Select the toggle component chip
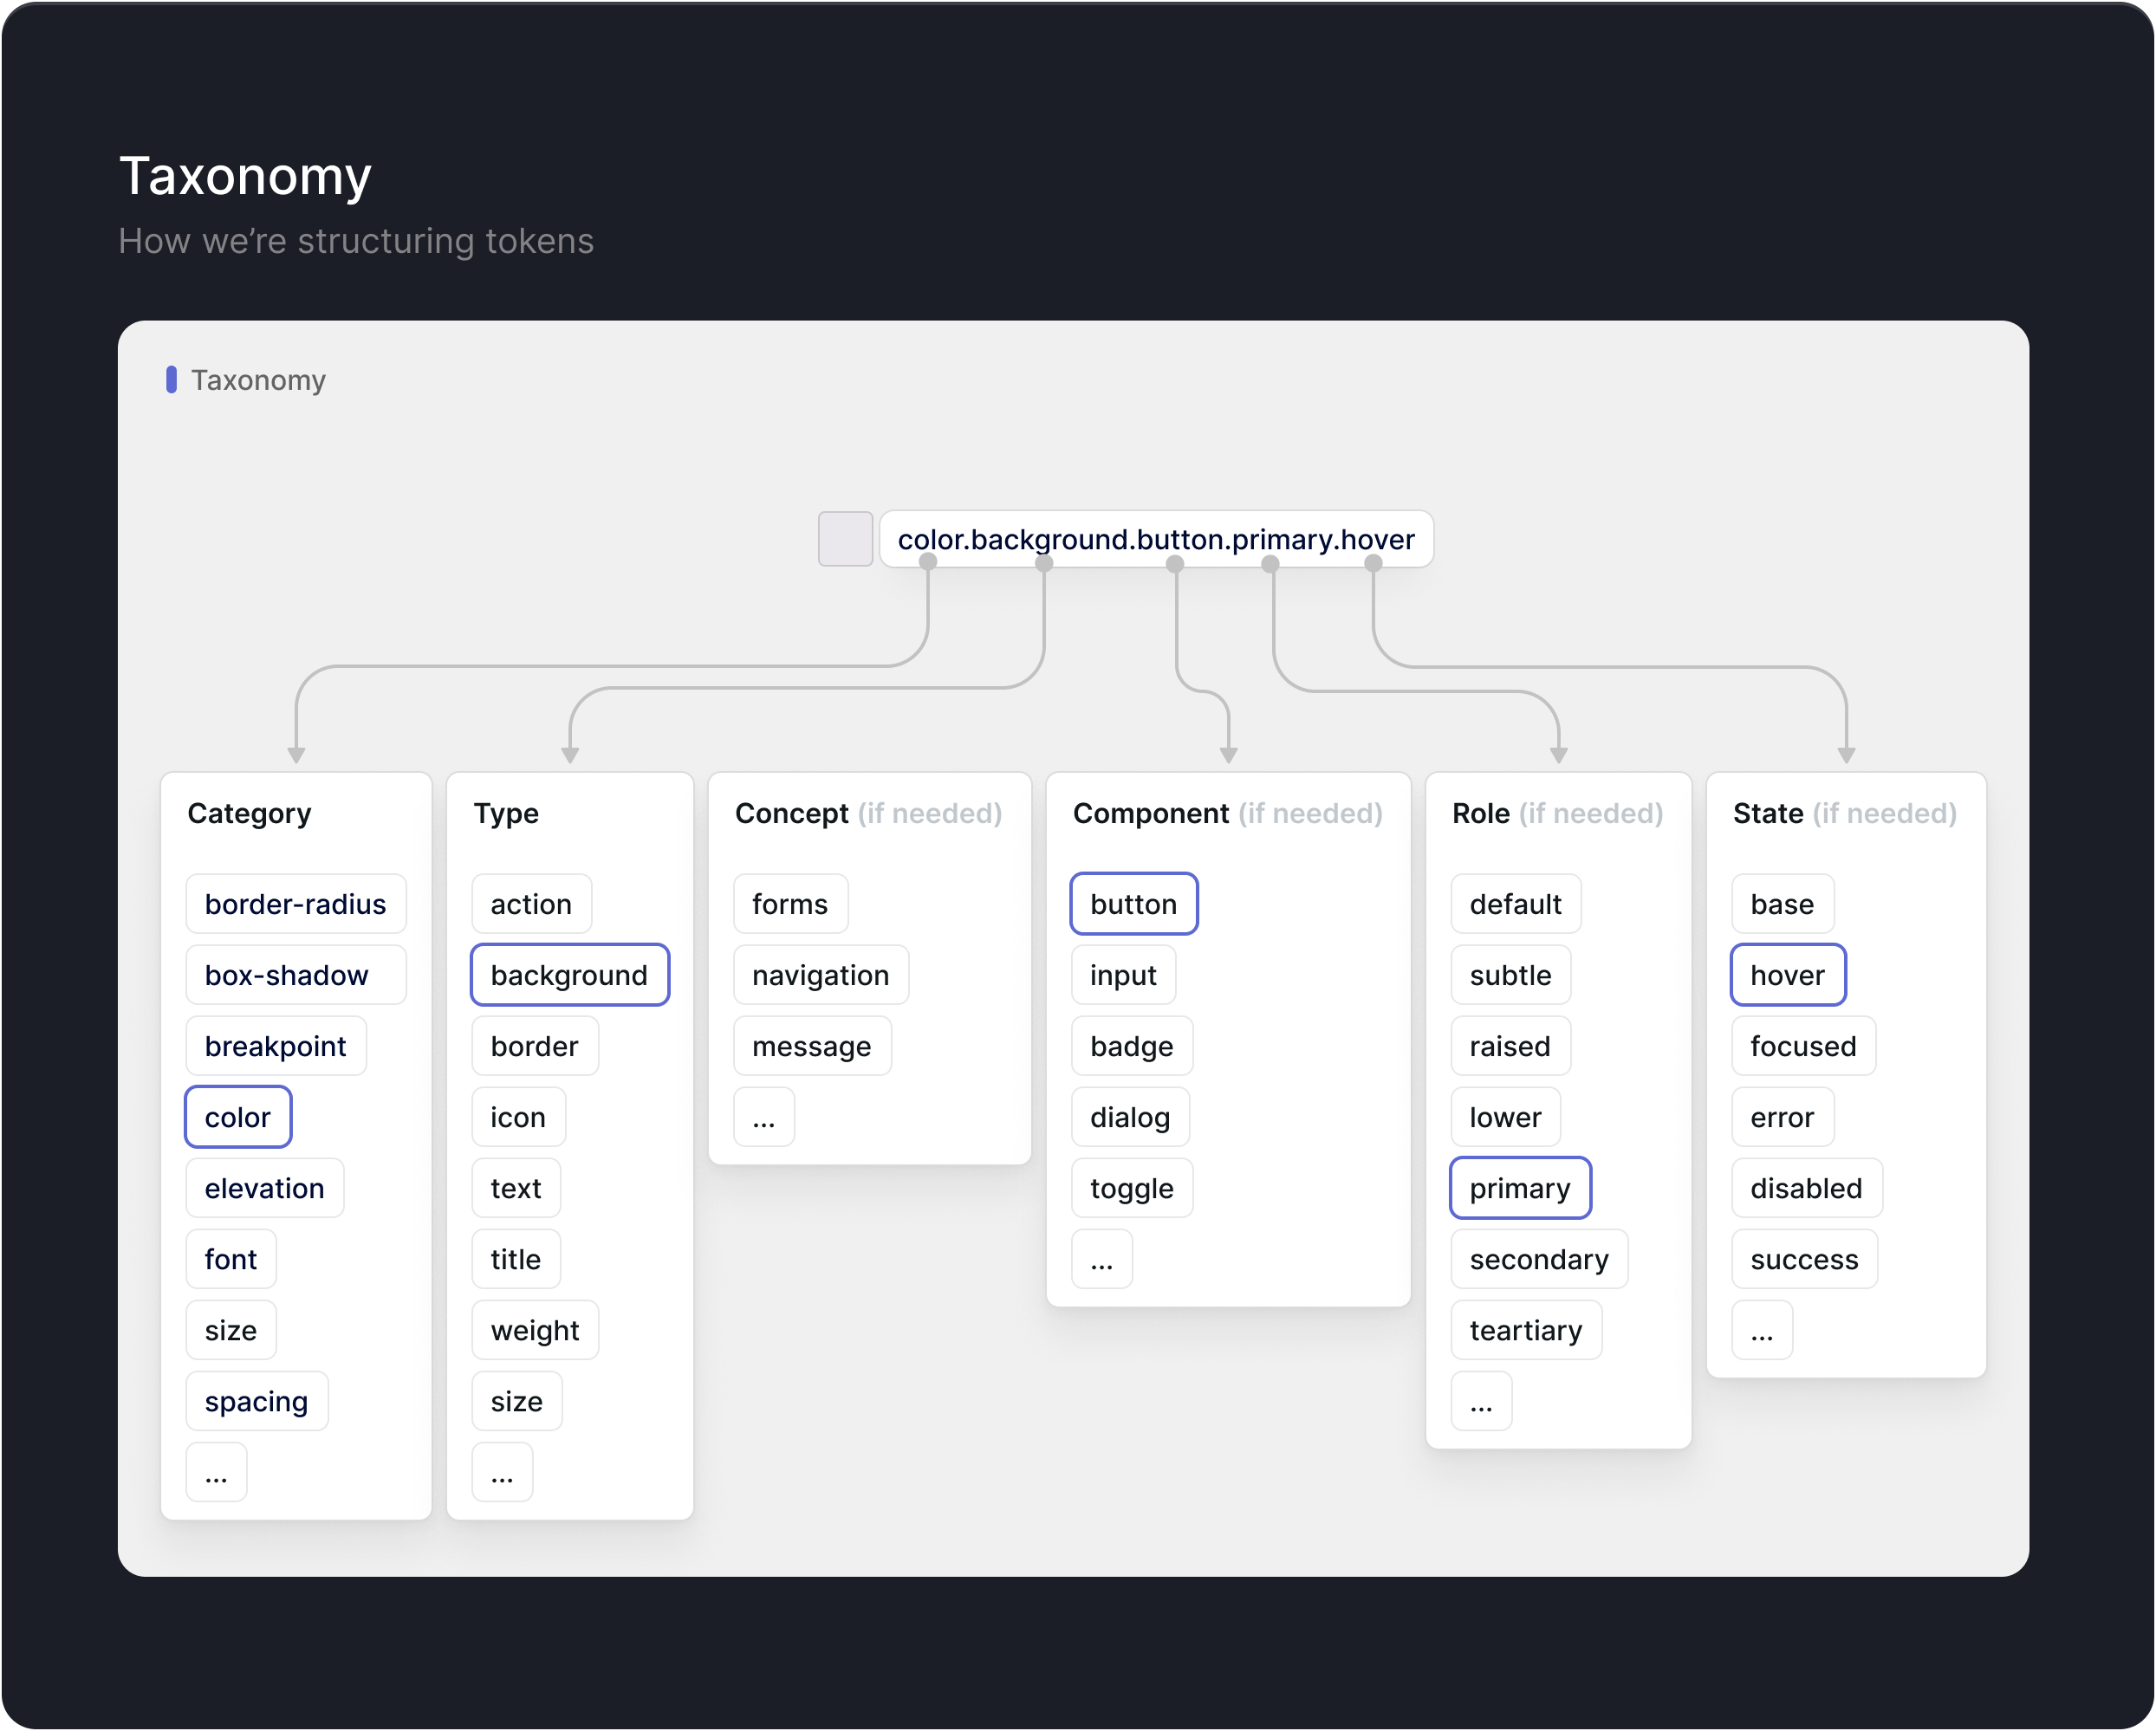 (x=1131, y=1188)
